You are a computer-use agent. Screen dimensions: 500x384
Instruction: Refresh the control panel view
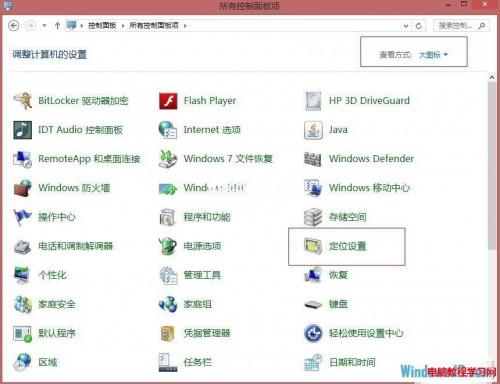tap(419, 26)
